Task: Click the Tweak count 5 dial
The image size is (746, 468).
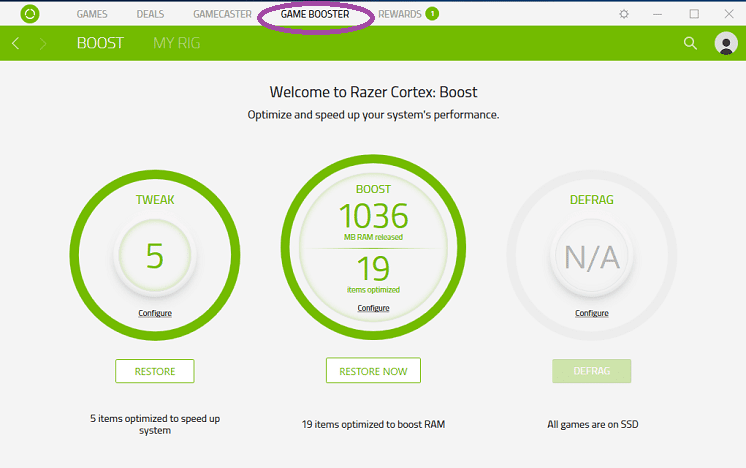Action: point(155,255)
